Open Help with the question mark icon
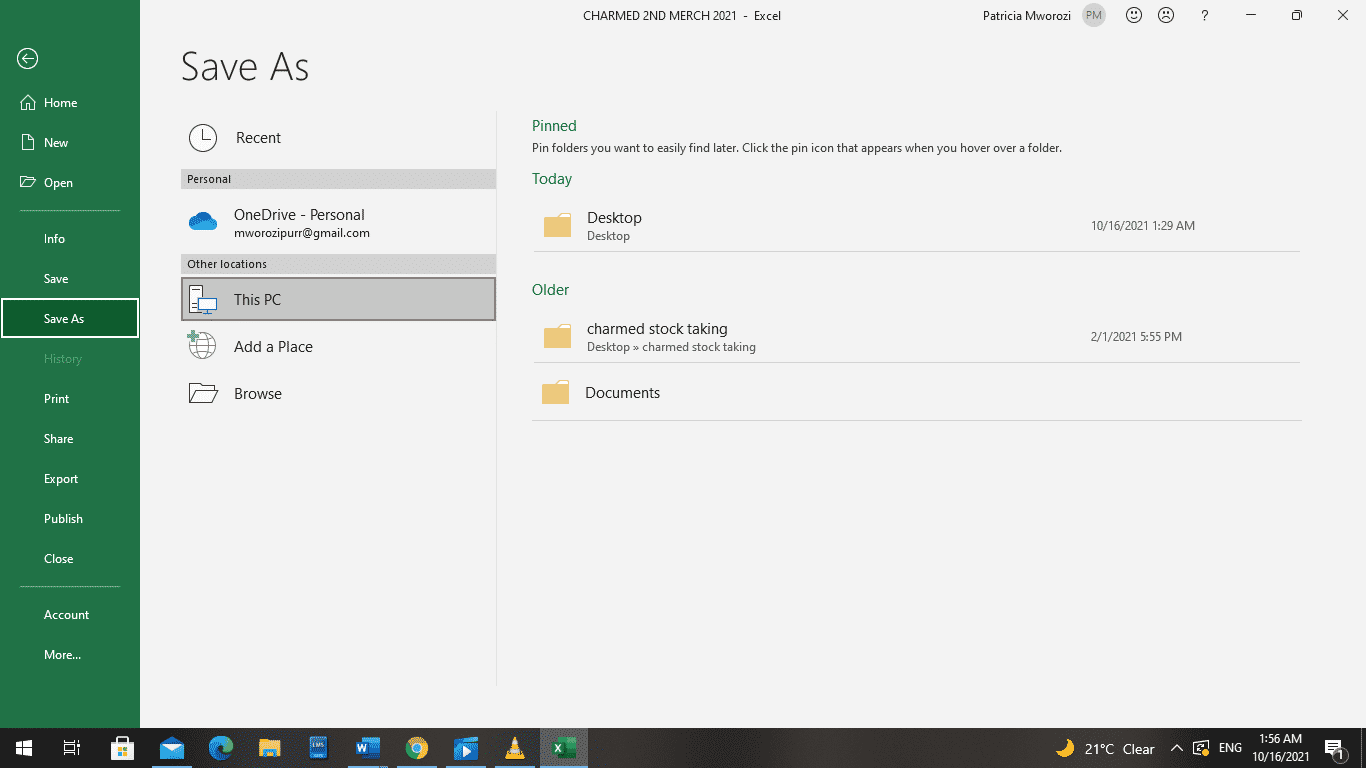Viewport: 1366px width, 768px height. (x=1204, y=15)
